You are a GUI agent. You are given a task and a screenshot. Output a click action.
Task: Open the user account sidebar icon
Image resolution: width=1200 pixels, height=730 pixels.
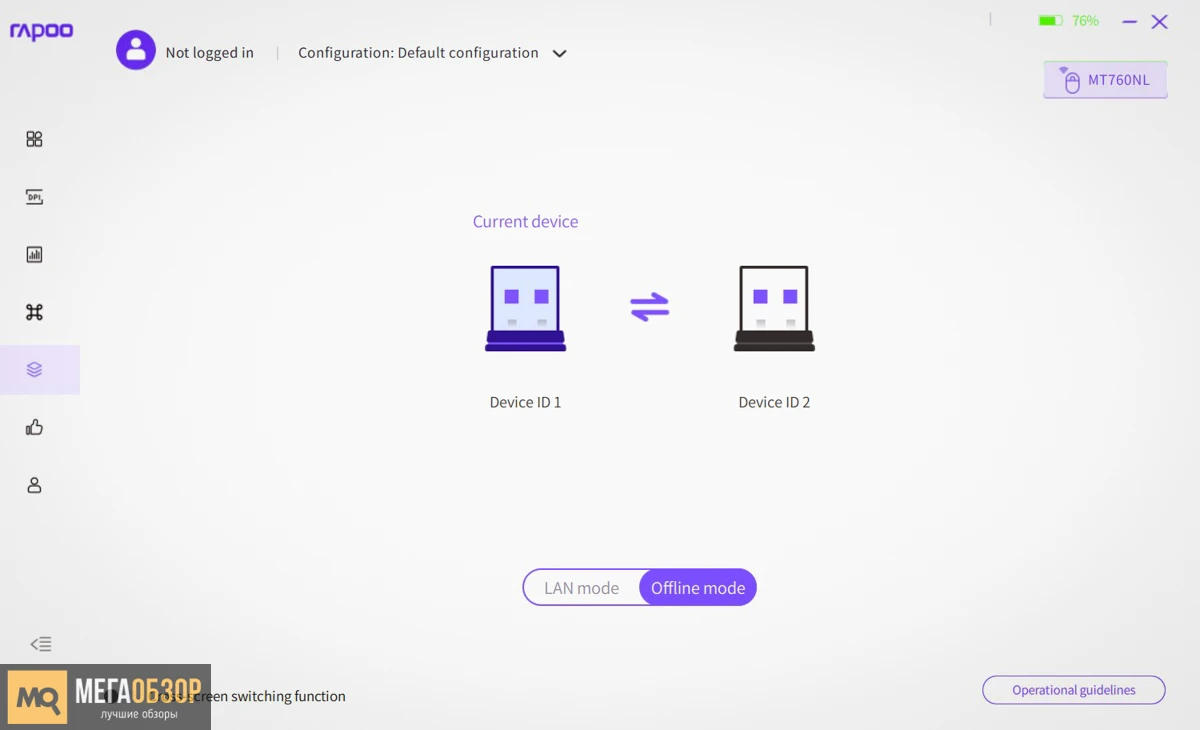pyautogui.click(x=34, y=486)
